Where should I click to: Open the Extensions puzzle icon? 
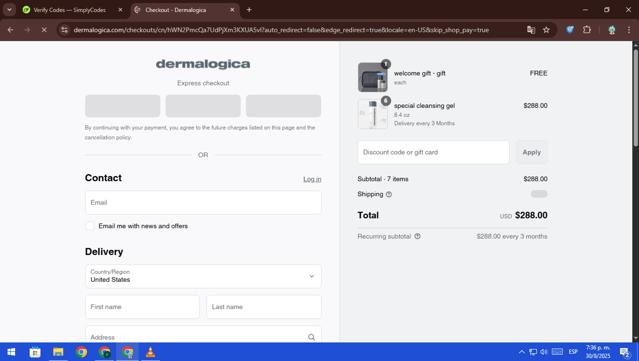pyautogui.click(x=586, y=29)
